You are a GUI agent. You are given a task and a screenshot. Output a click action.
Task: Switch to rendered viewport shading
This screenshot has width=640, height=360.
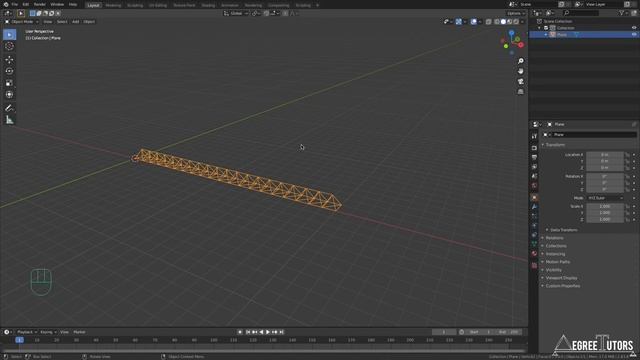(516, 22)
